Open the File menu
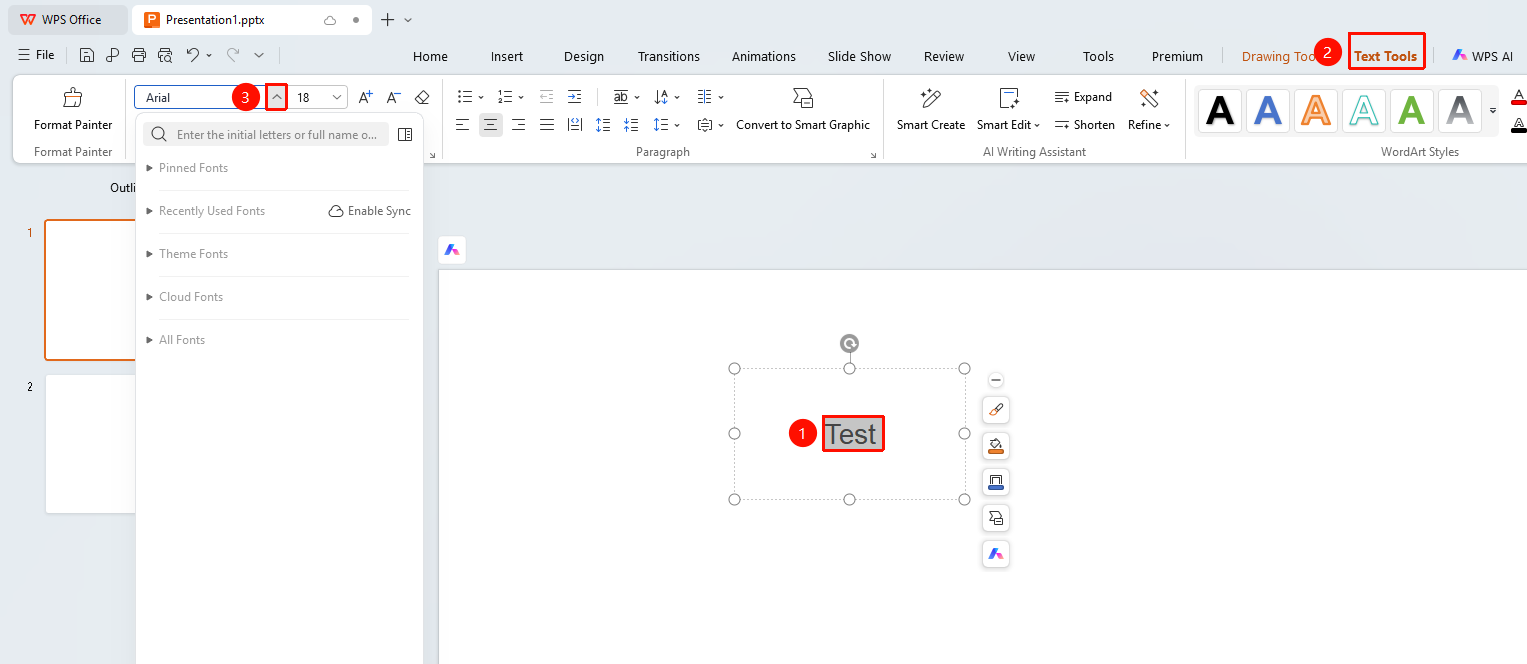This screenshot has height=664, width=1527. click(x=37, y=55)
